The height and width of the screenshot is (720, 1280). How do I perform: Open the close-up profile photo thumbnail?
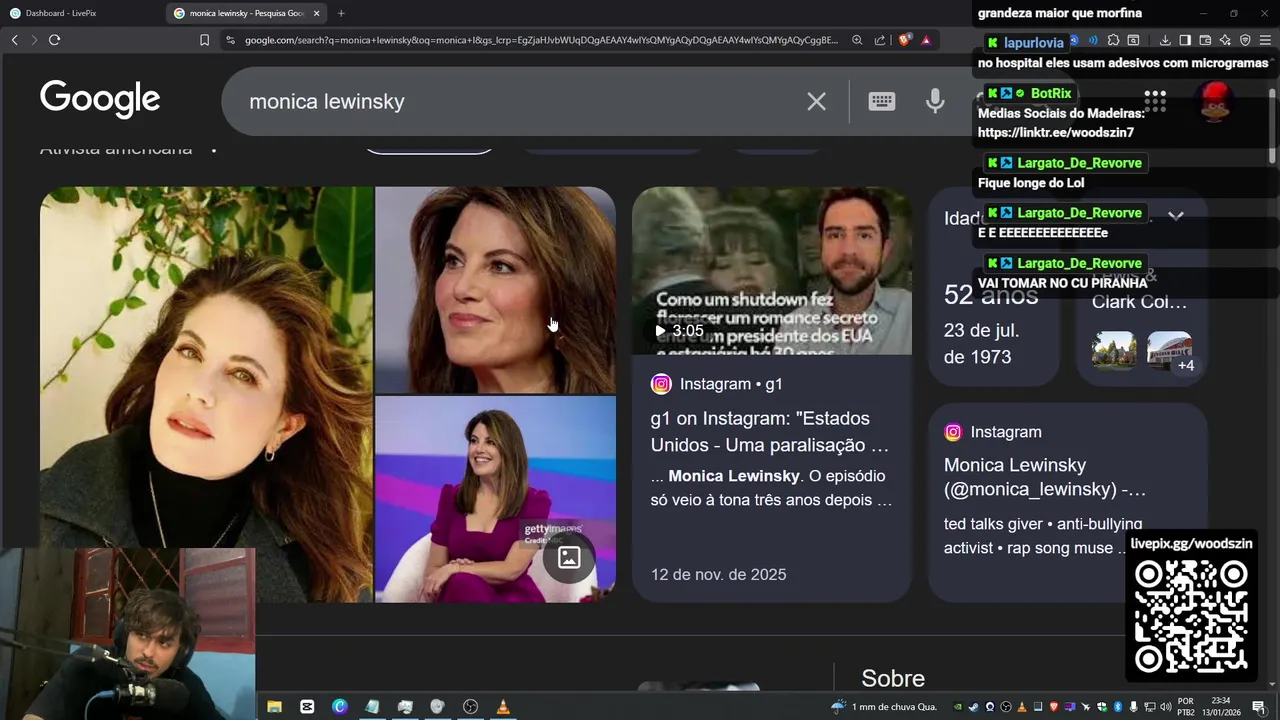click(495, 290)
